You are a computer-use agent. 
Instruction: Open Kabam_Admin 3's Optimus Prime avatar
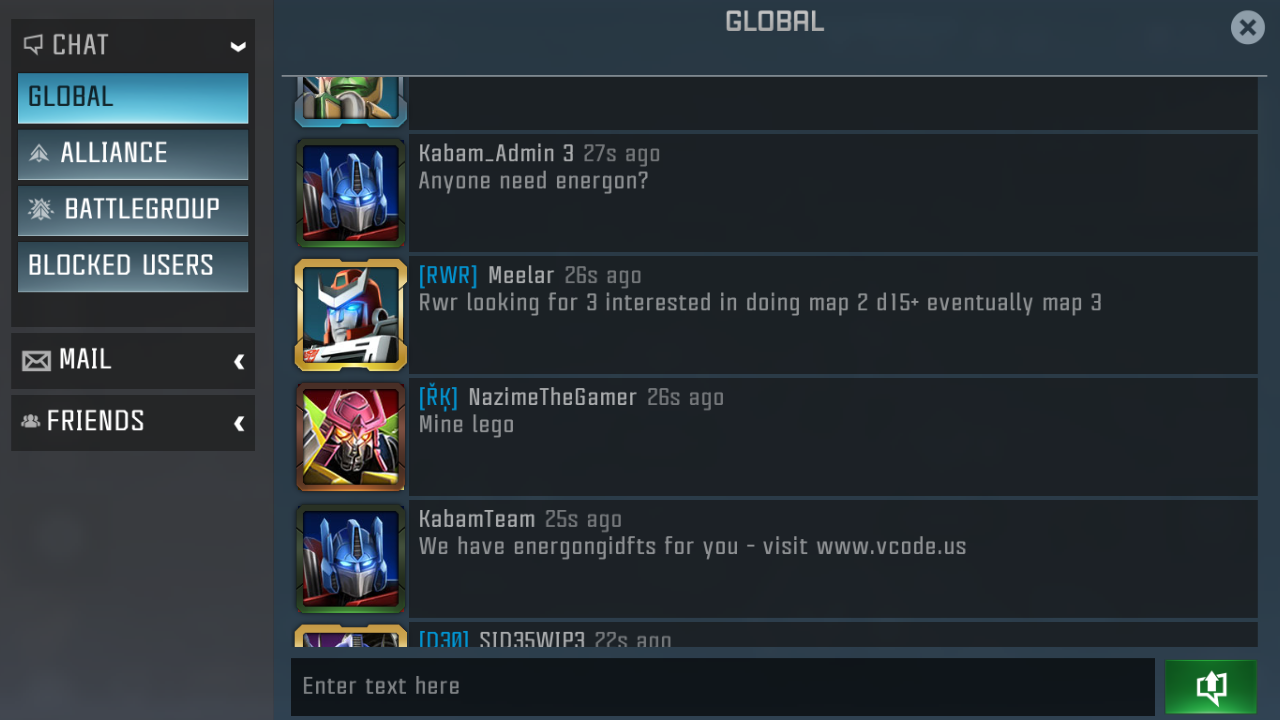click(351, 193)
